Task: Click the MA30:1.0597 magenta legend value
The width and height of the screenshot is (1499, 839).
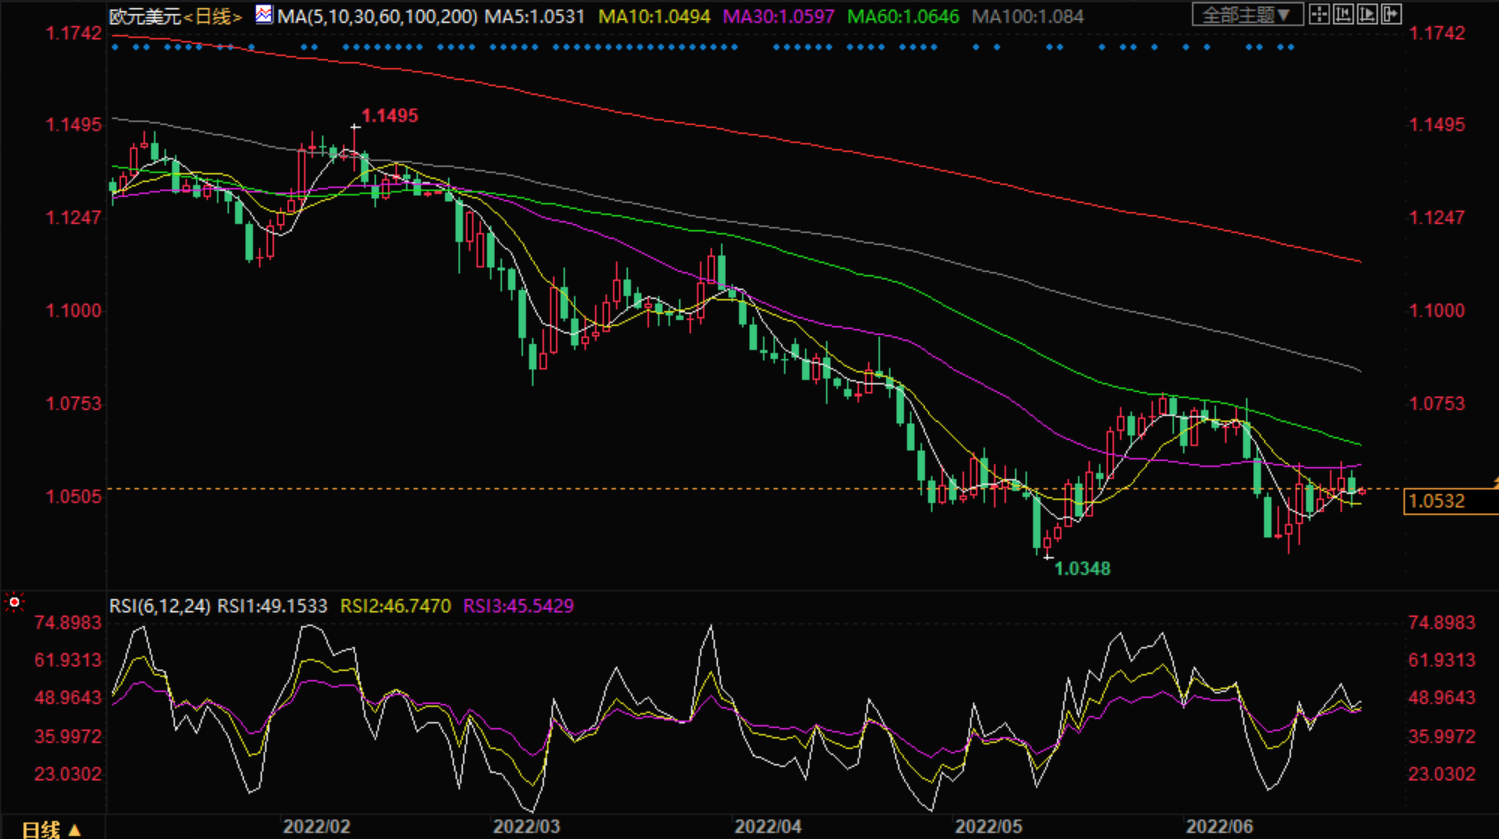Action: coord(778,17)
